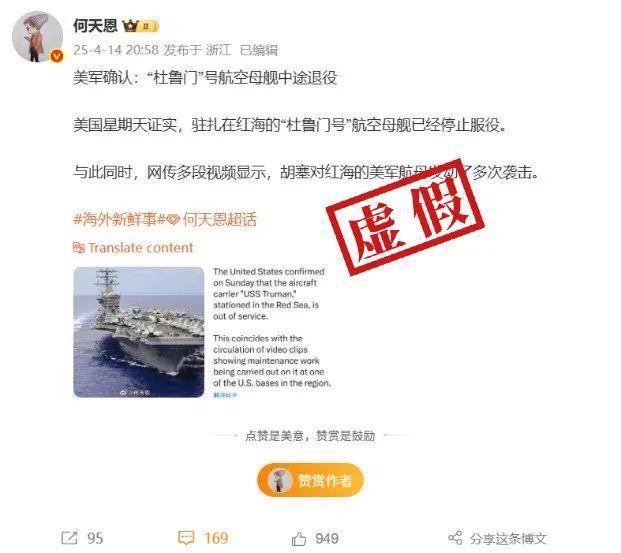Viewport: 621px width, 553px height.
Task: Click the repost icon with 95
Action: click(x=70, y=538)
